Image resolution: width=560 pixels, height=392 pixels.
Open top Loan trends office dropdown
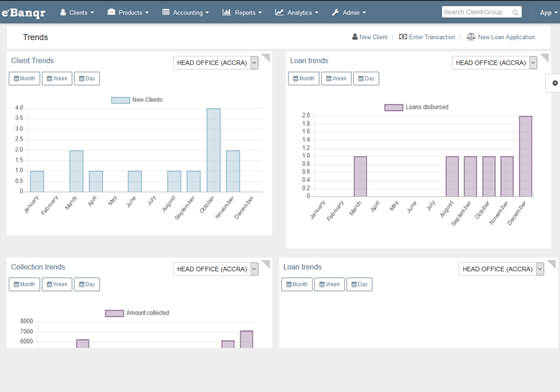pyautogui.click(x=495, y=63)
